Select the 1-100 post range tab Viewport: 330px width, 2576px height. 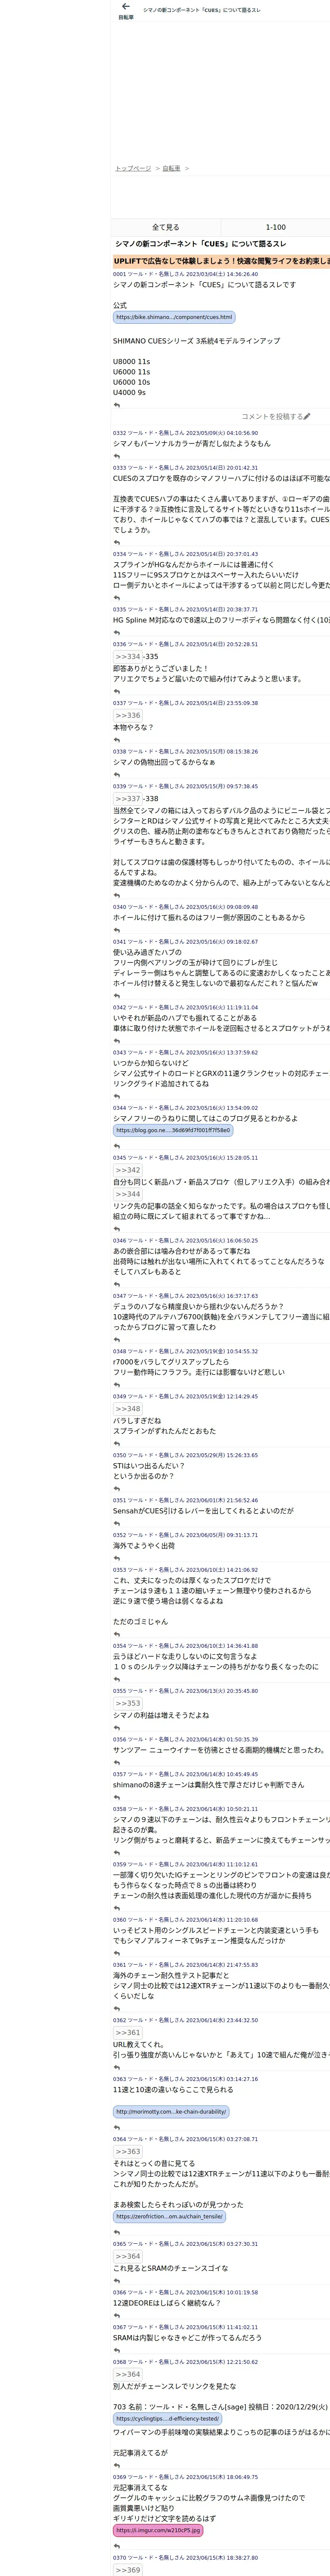276,227
